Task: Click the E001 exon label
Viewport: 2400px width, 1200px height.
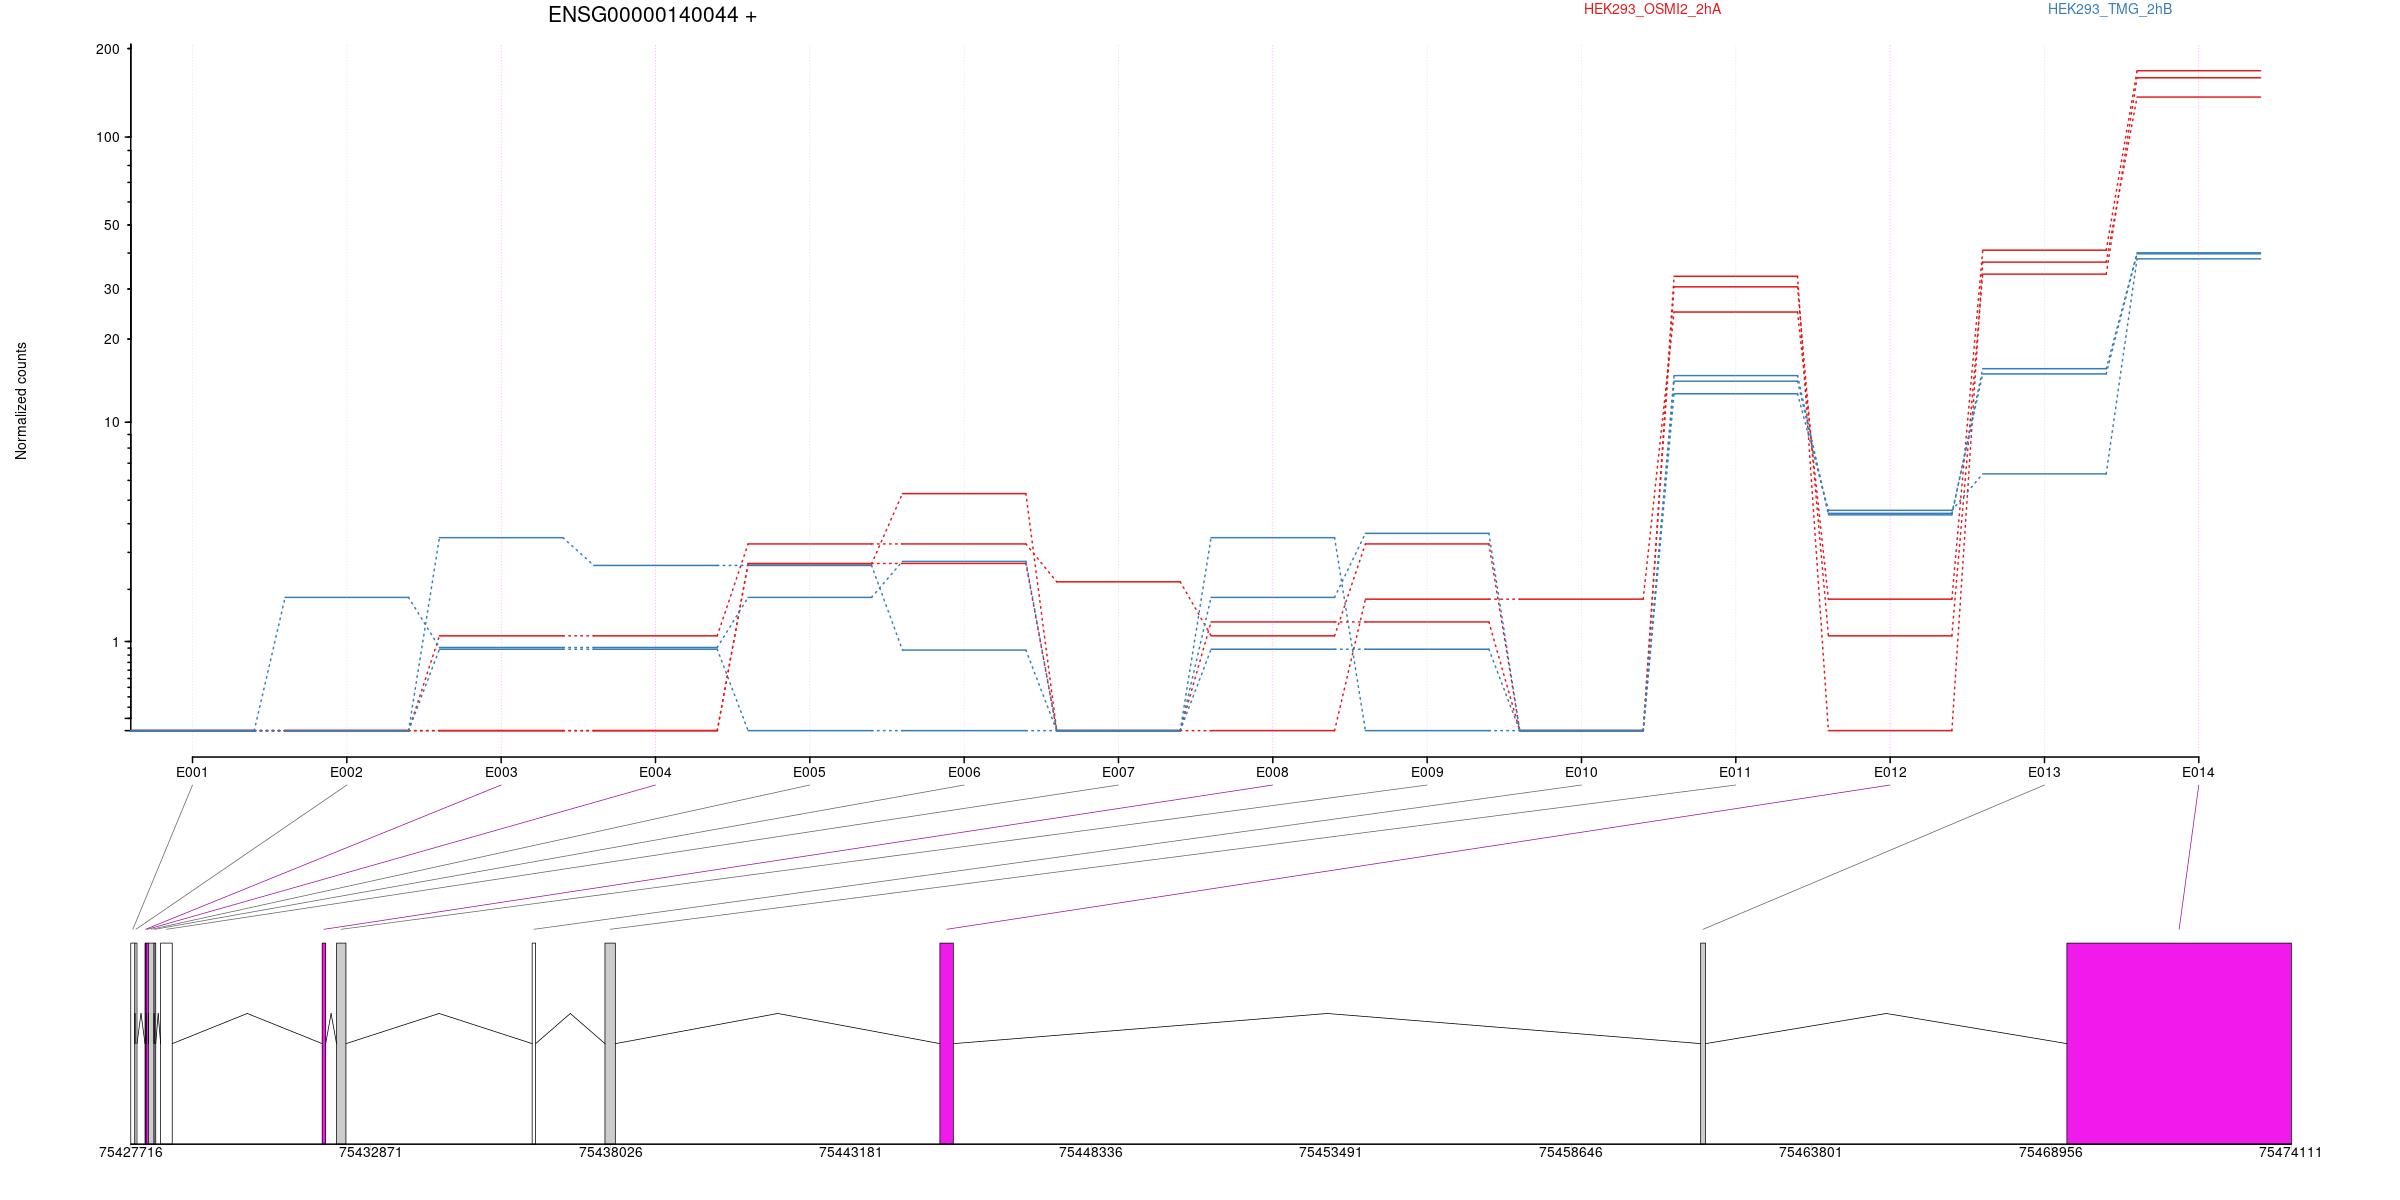Action: [192, 772]
